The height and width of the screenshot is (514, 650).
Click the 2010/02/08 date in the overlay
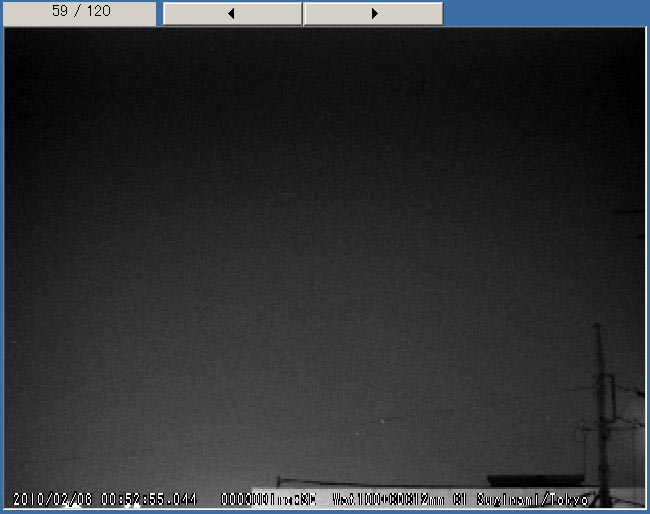point(54,498)
